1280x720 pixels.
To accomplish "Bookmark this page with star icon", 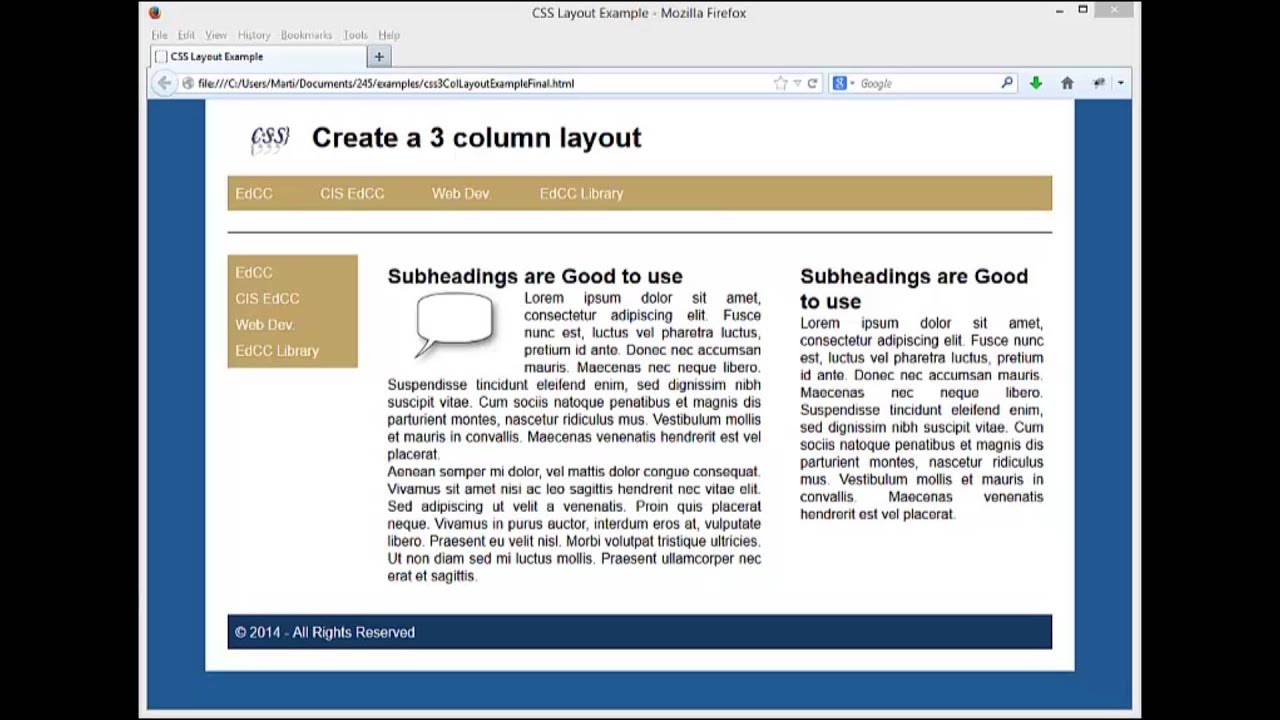I will (x=780, y=84).
